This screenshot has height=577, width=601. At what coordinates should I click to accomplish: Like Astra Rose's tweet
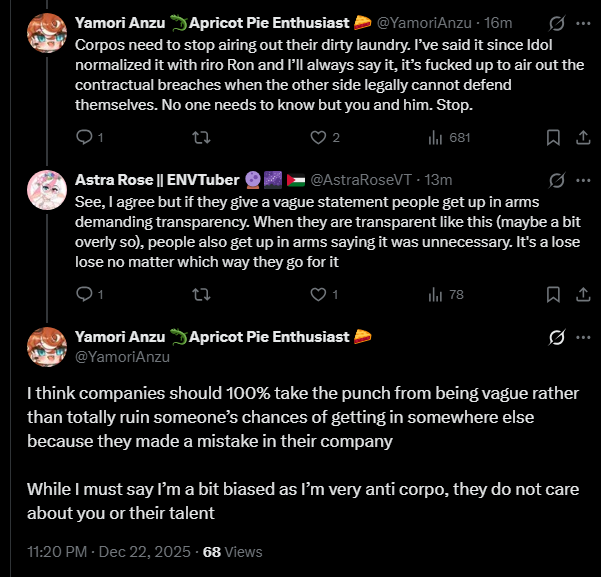click(318, 294)
